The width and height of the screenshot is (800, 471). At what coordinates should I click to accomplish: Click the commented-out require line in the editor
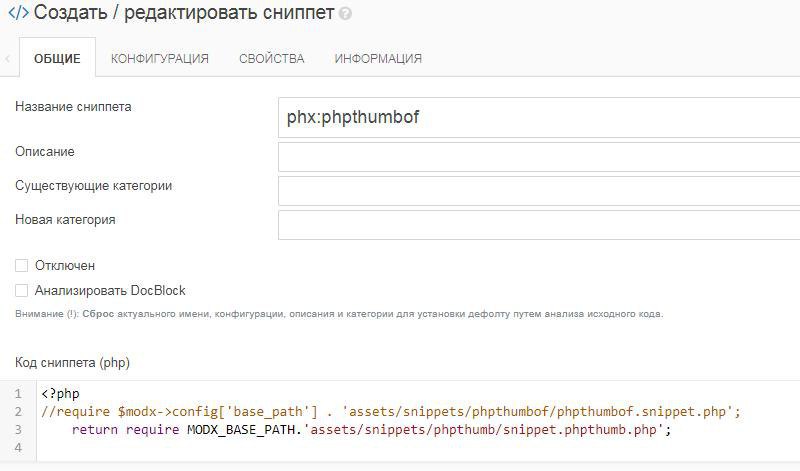(390, 411)
